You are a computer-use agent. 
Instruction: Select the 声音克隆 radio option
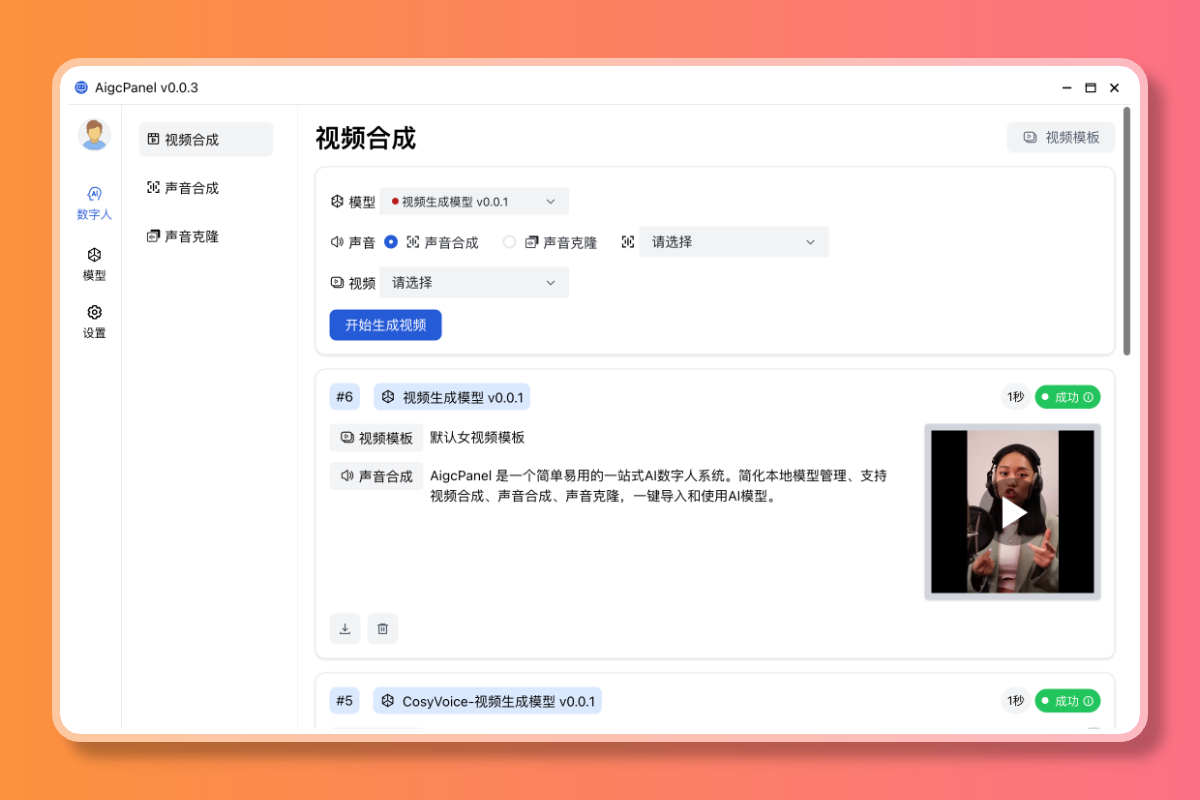coord(509,241)
